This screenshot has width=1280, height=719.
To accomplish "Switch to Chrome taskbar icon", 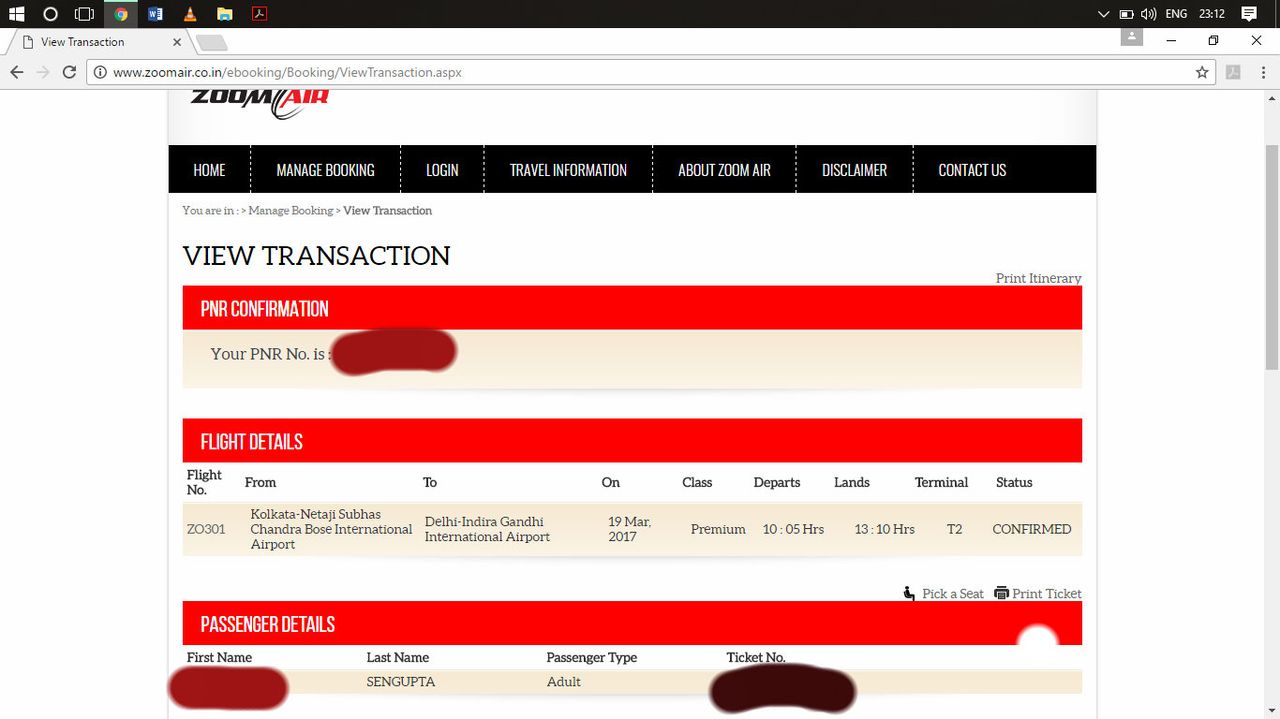I will [x=121, y=14].
